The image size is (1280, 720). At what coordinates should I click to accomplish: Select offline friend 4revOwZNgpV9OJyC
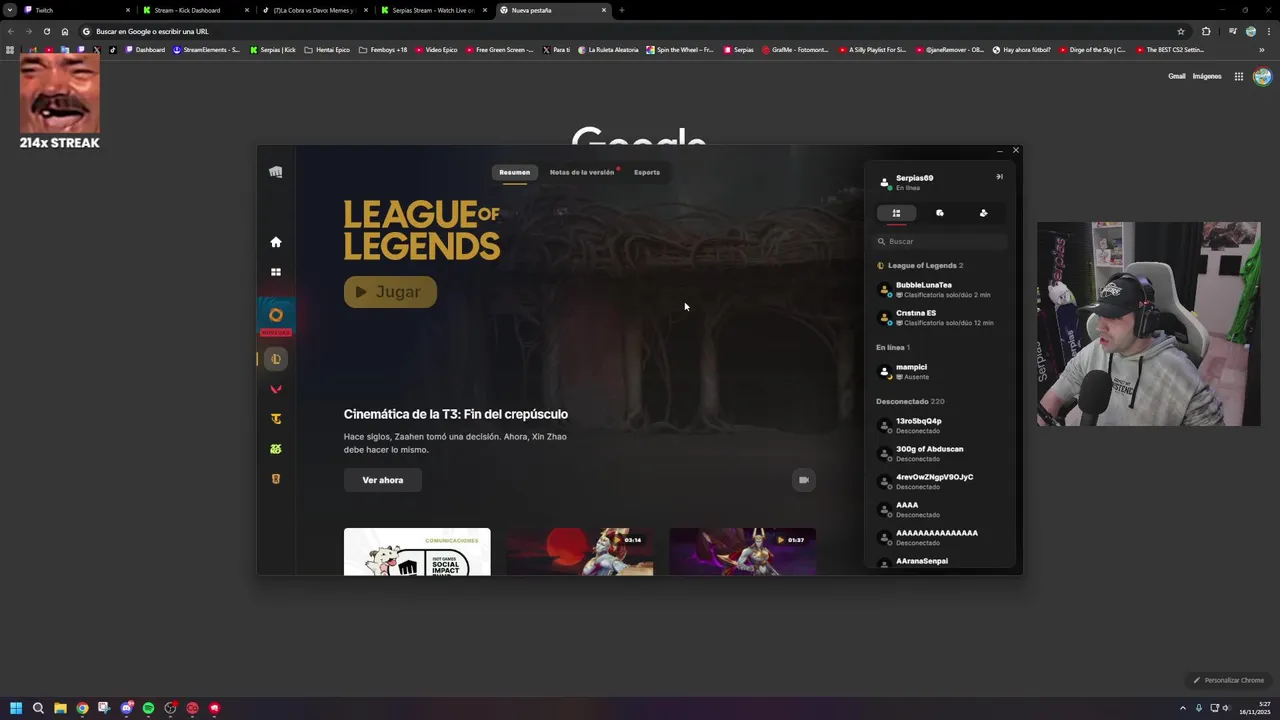pyautogui.click(x=940, y=482)
